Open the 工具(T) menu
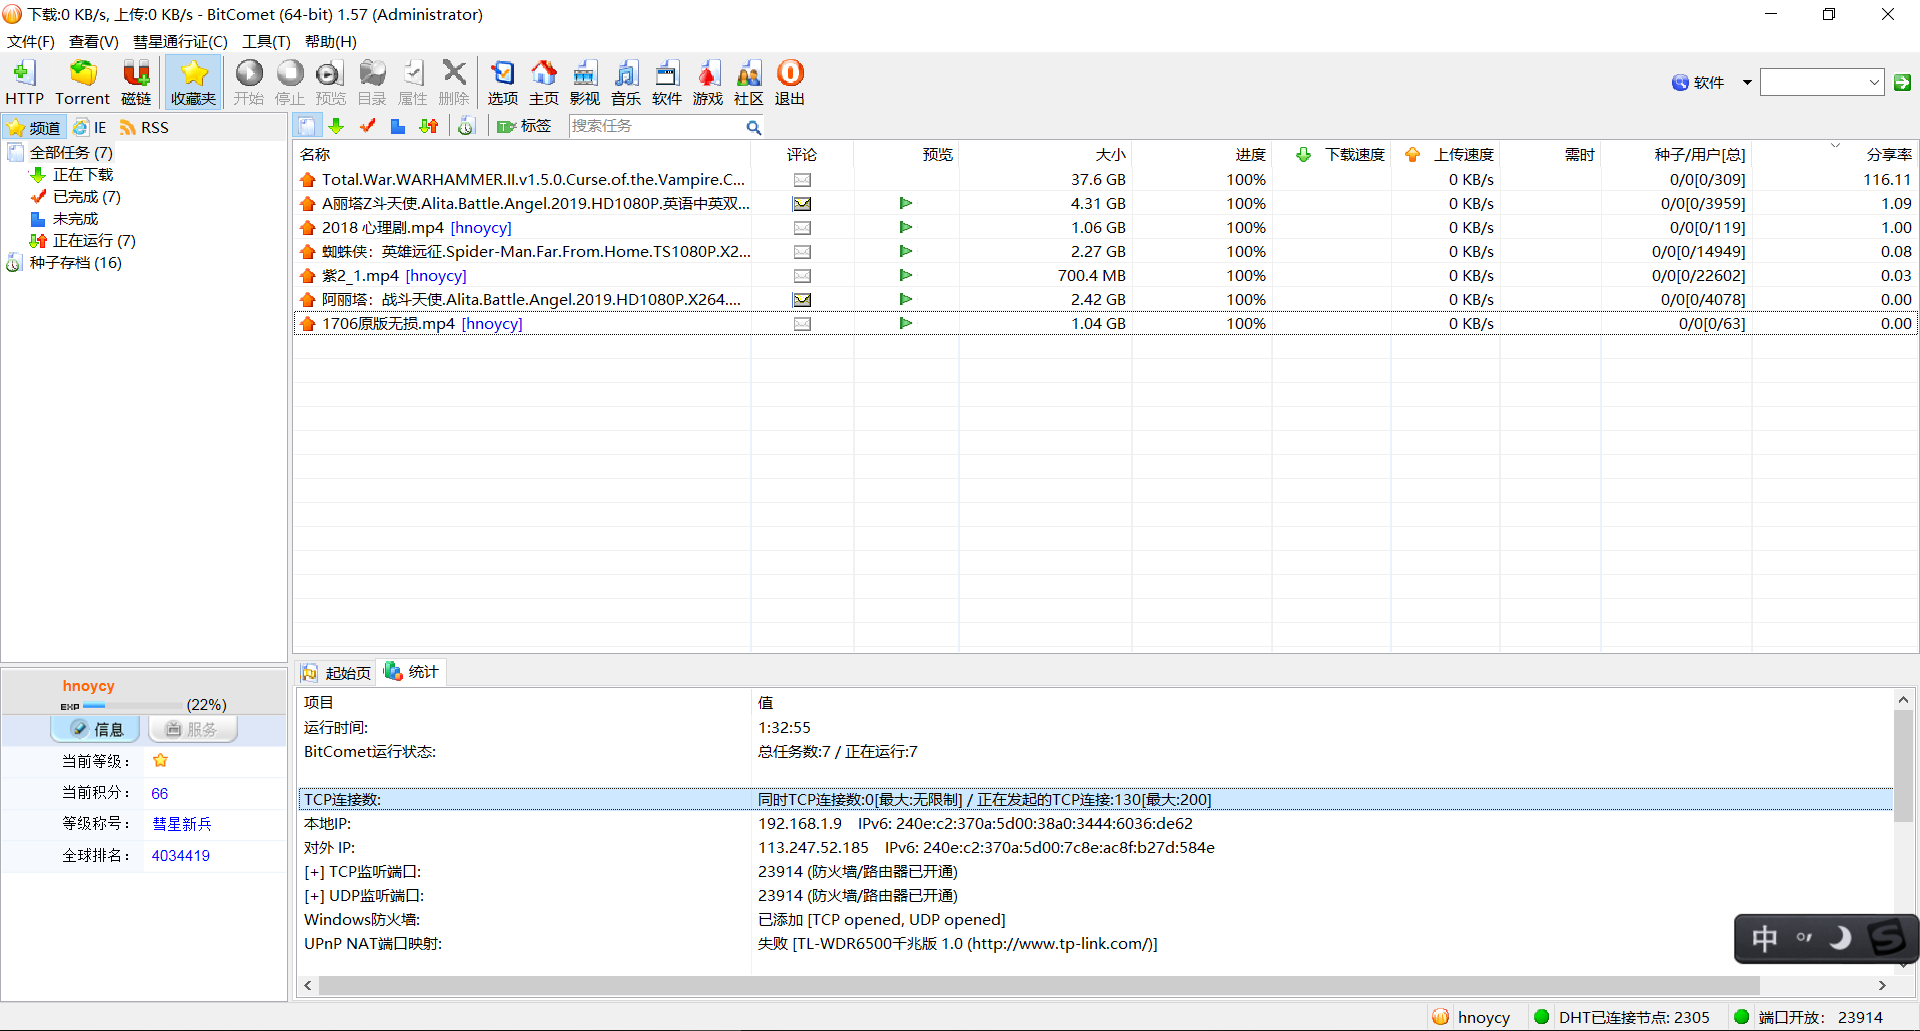 tap(265, 41)
